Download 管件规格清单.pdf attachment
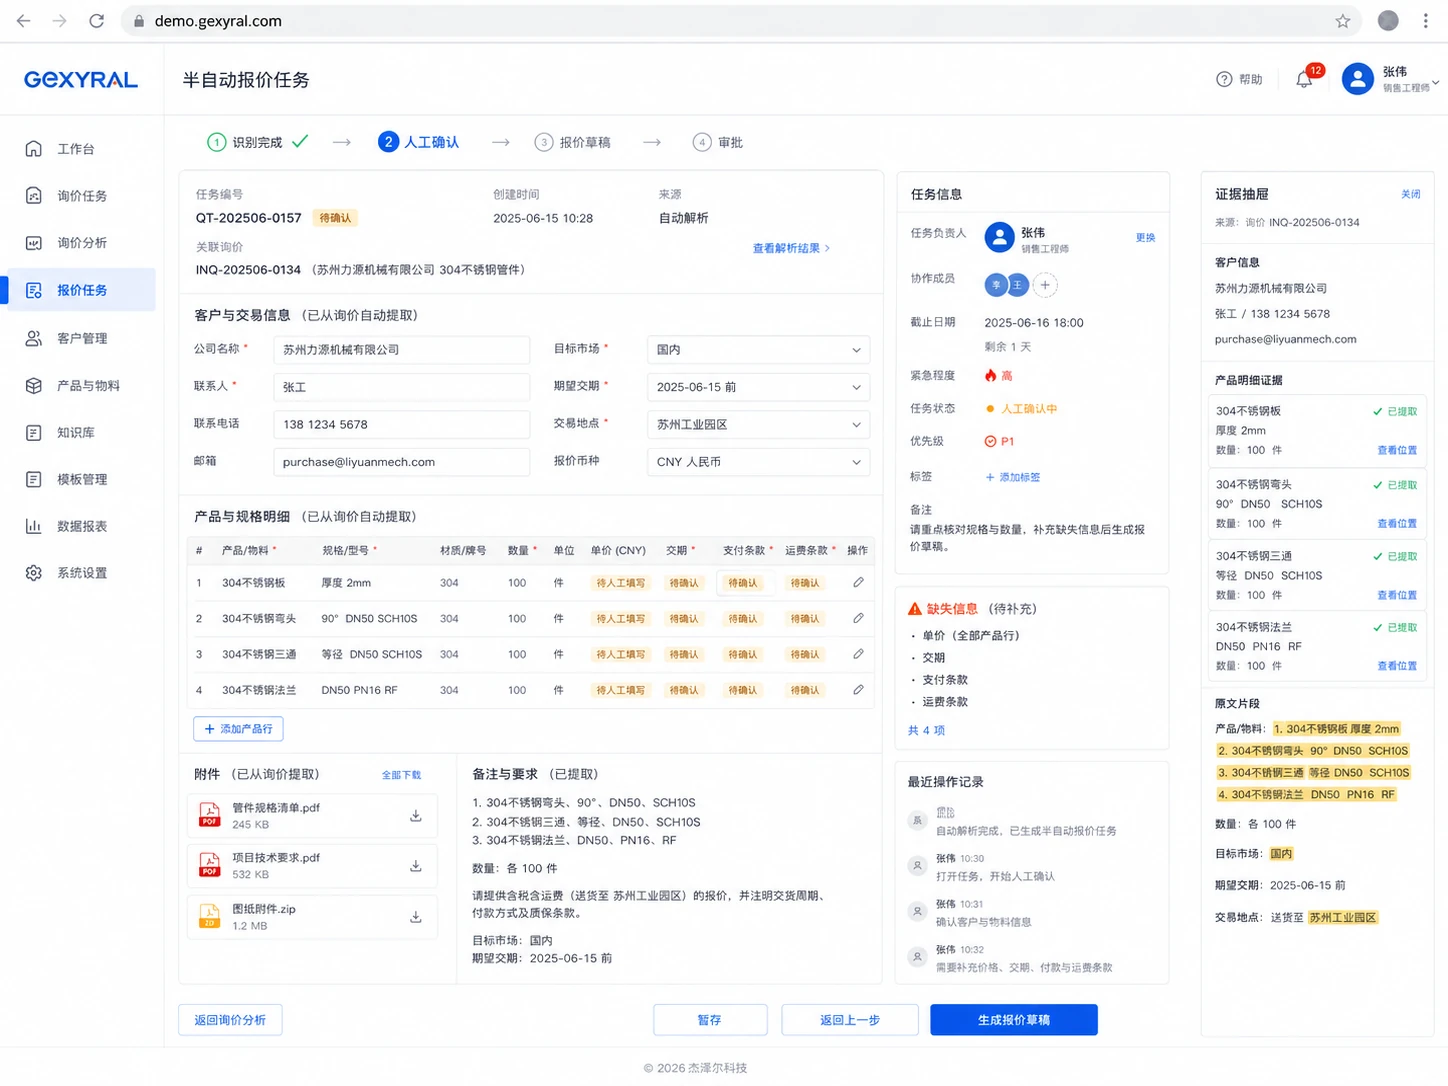1448x1086 pixels. click(x=416, y=816)
